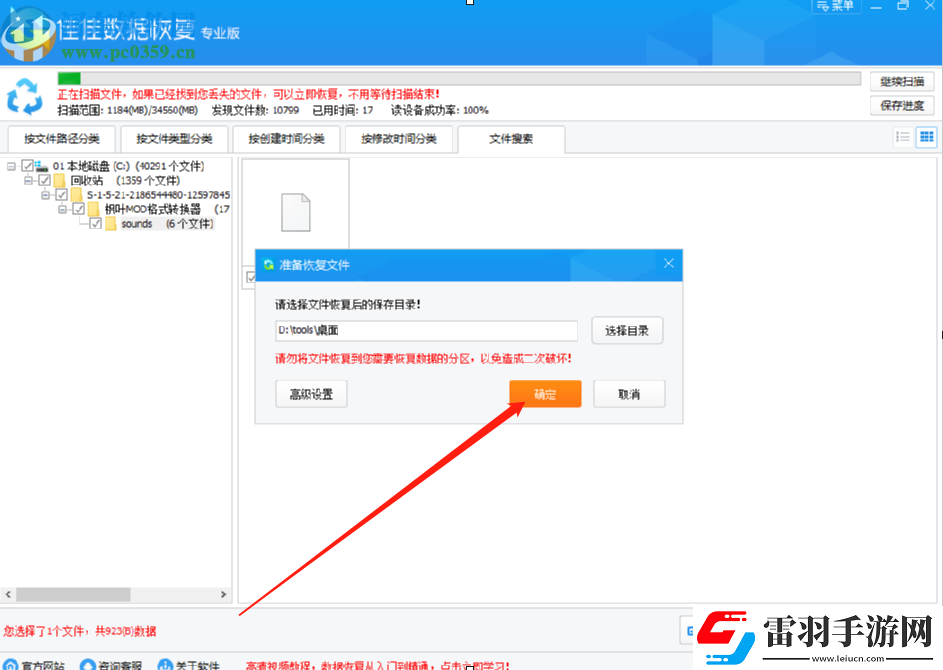Open the 菜单 menu in title bar
This screenshot has height=670, width=943.
(836, 6)
